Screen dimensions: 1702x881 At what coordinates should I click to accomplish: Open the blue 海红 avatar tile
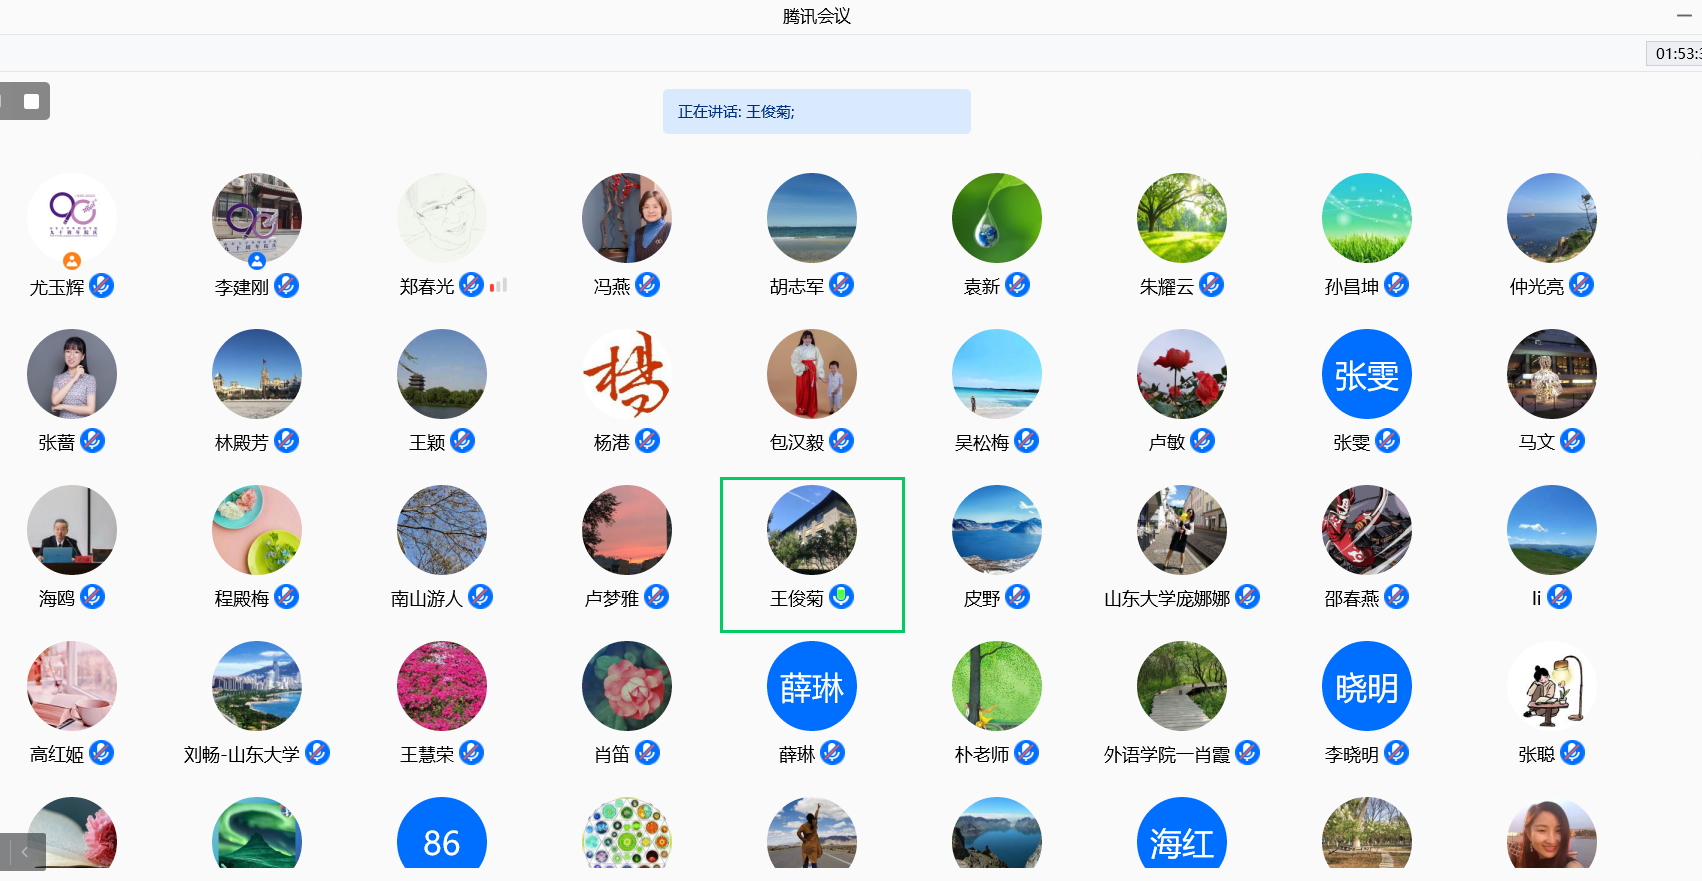click(1181, 838)
